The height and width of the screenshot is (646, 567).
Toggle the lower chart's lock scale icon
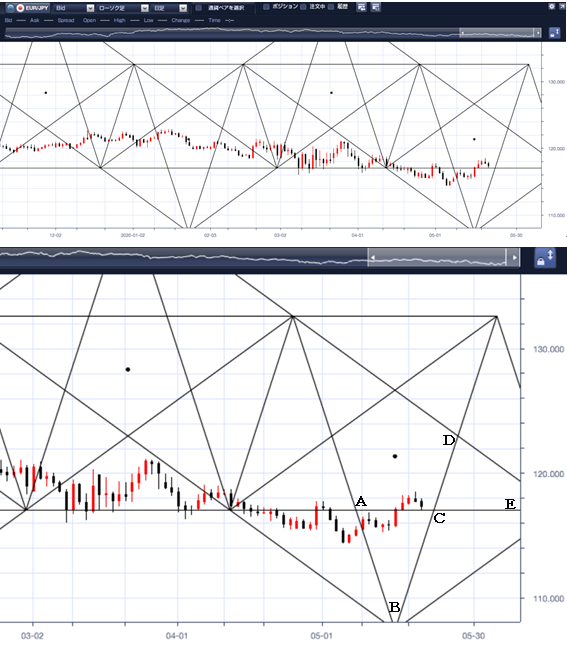[545, 257]
